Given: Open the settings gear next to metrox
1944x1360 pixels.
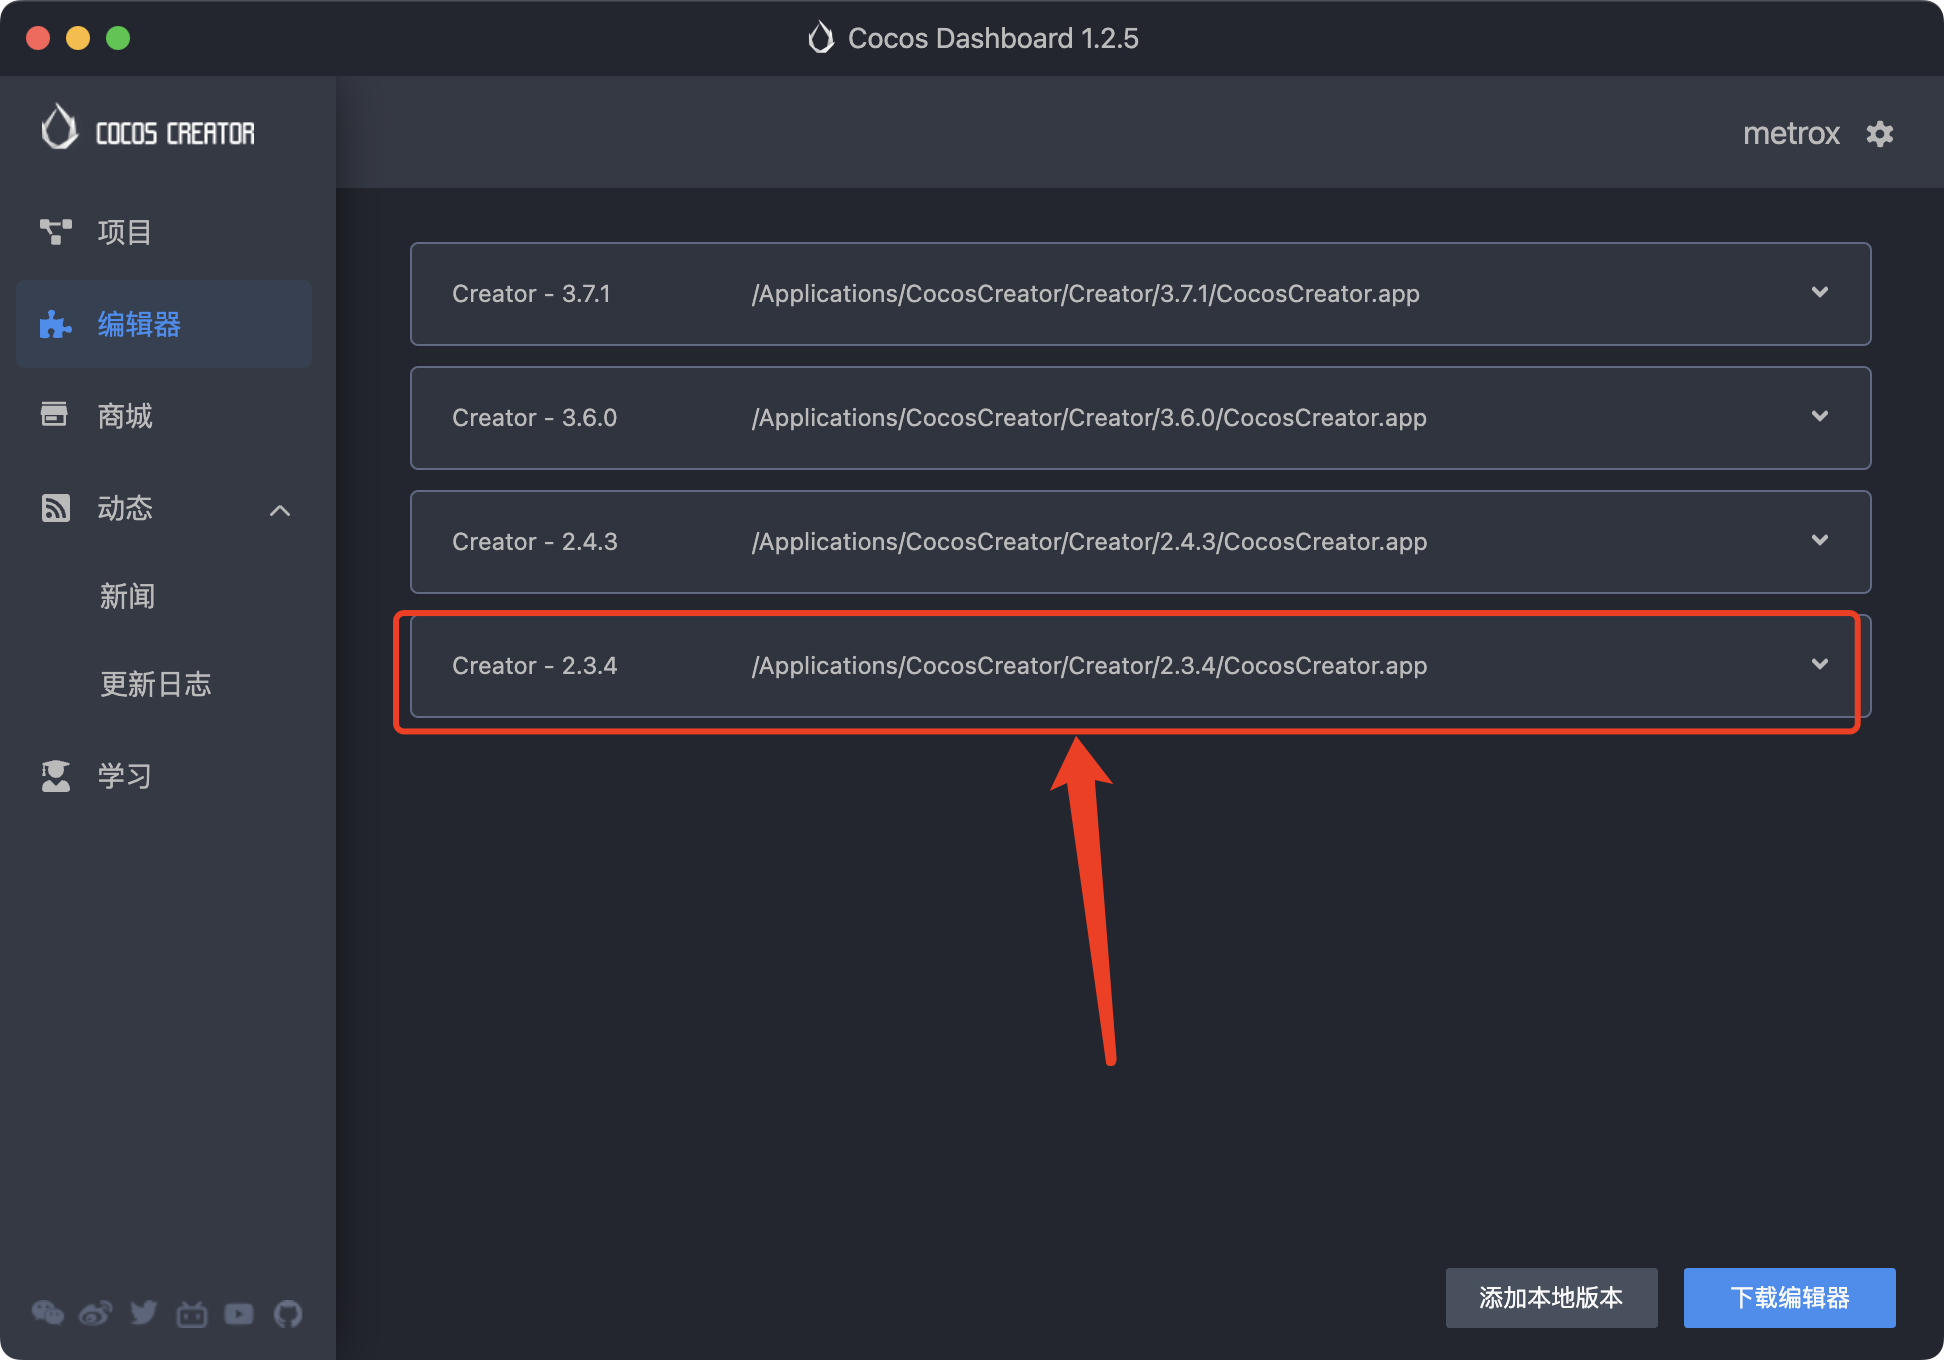Looking at the screenshot, I should pyautogui.click(x=1880, y=134).
